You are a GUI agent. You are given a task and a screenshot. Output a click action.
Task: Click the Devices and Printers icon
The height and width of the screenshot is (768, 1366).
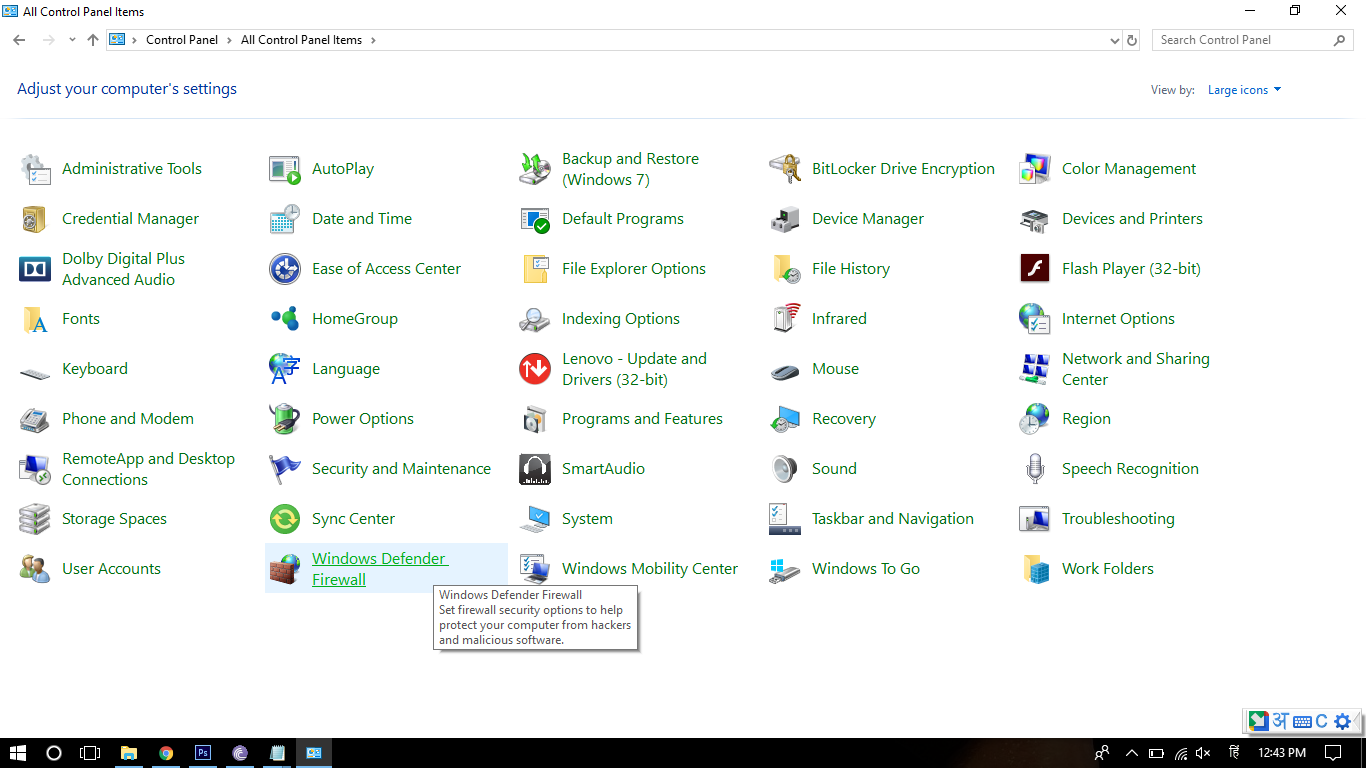coord(1035,219)
